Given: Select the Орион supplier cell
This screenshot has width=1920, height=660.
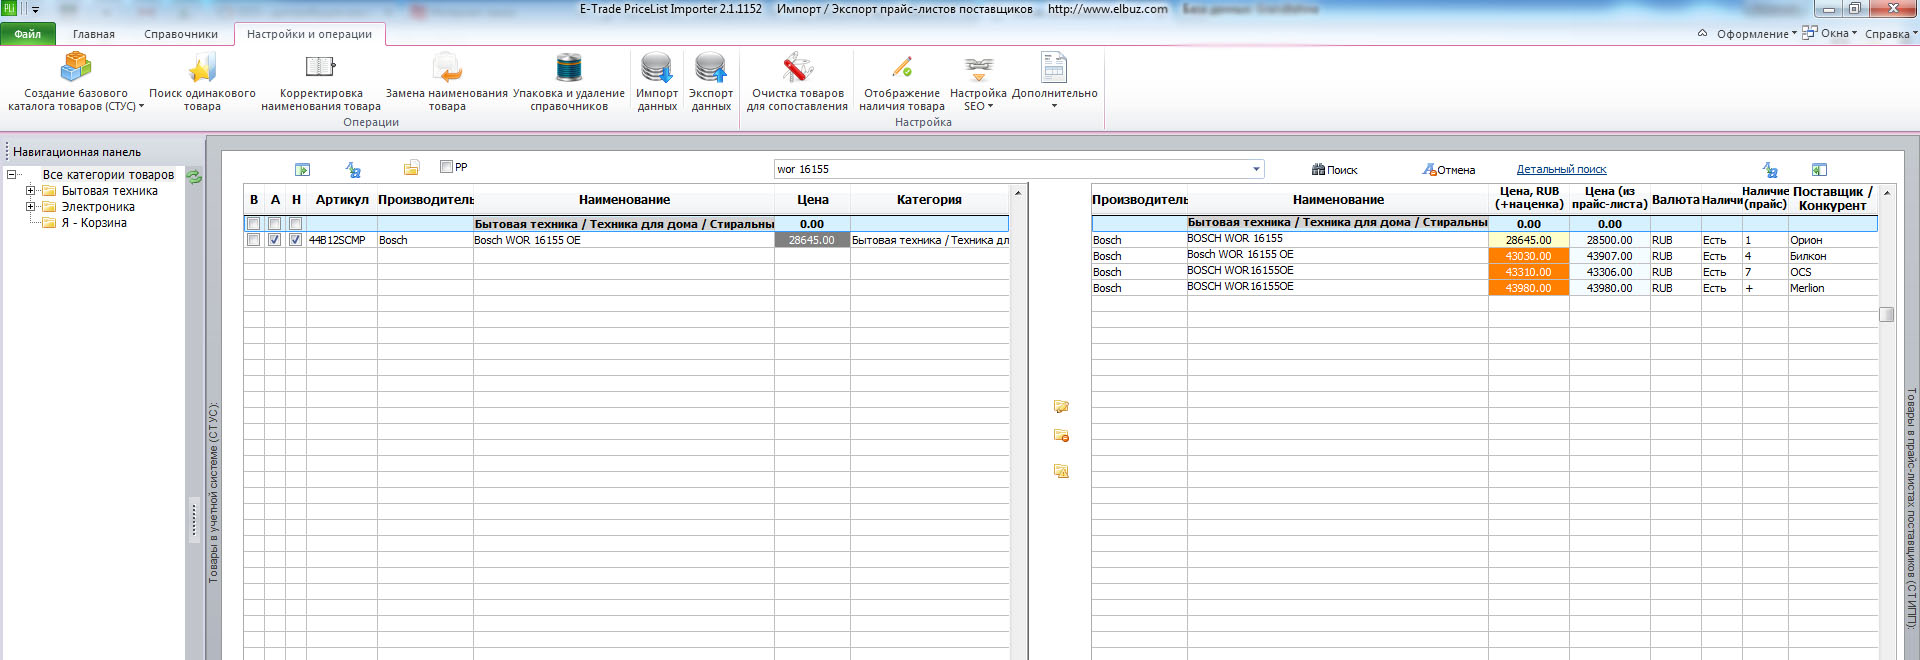Looking at the screenshot, I should pyautogui.click(x=1832, y=240).
